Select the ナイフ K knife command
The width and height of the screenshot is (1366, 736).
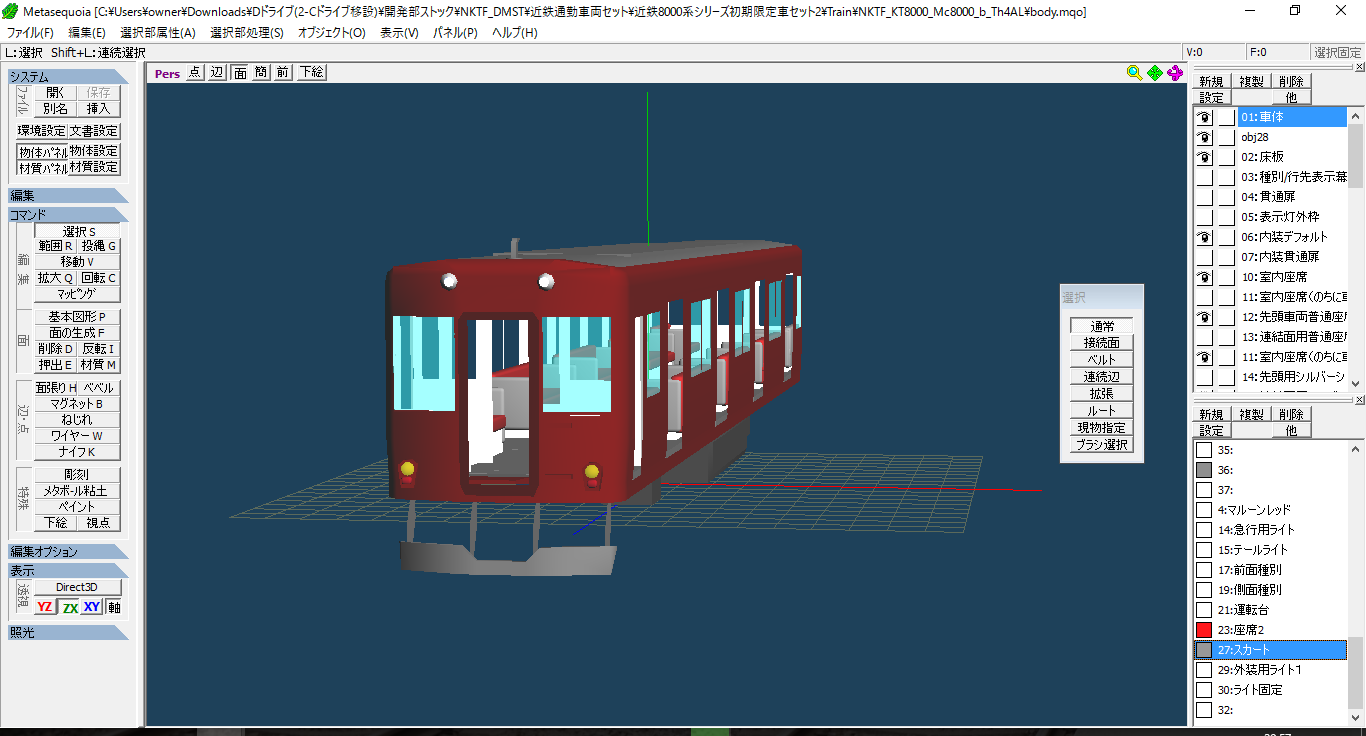click(78, 452)
